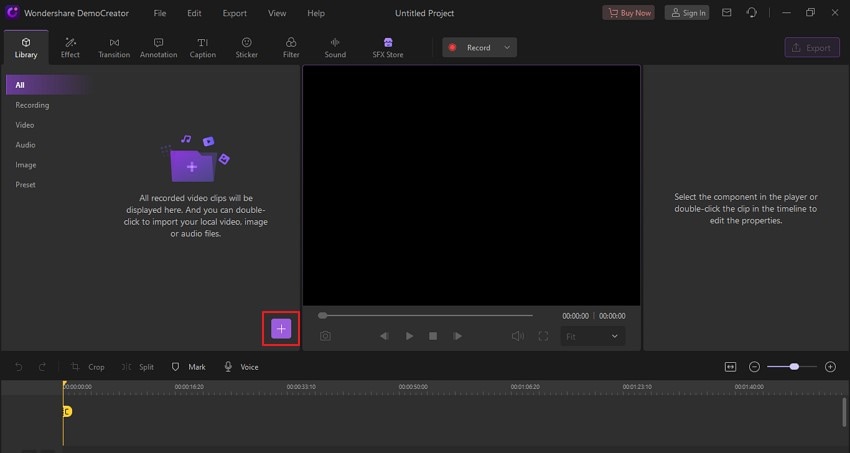Open the Export menu in the menu bar
850x453 pixels.
(x=234, y=13)
